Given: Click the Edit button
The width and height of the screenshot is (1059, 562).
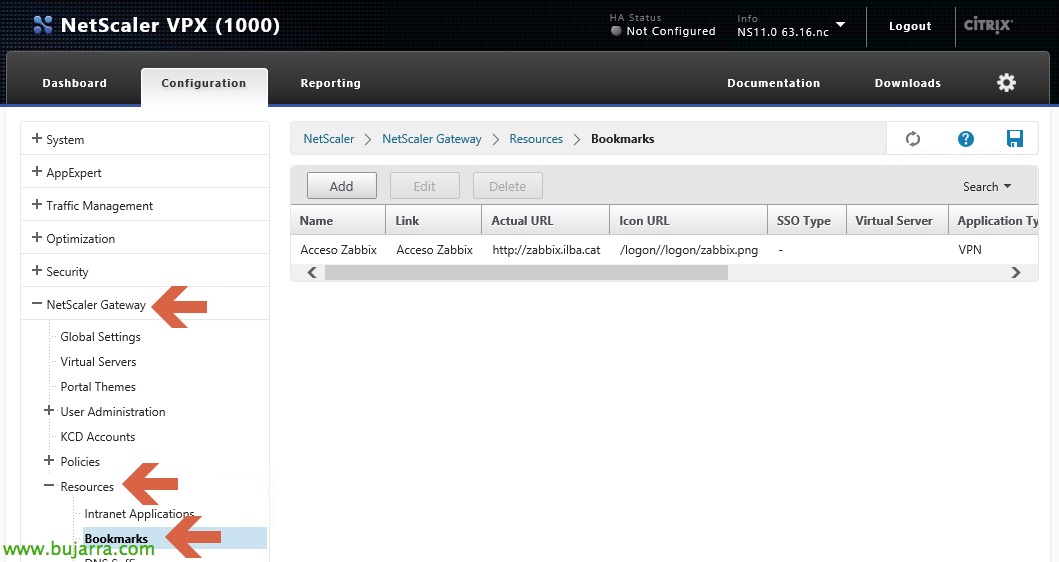Looking at the screenshot, I should click(425, 186).
